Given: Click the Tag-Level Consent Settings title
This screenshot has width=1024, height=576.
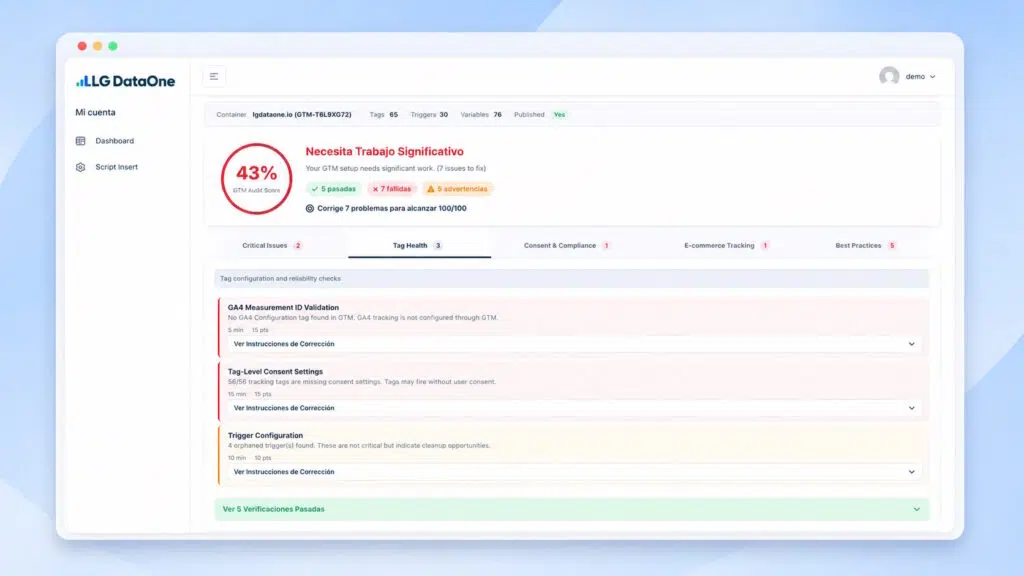Looking at the screenshot, I should (275, 371).
